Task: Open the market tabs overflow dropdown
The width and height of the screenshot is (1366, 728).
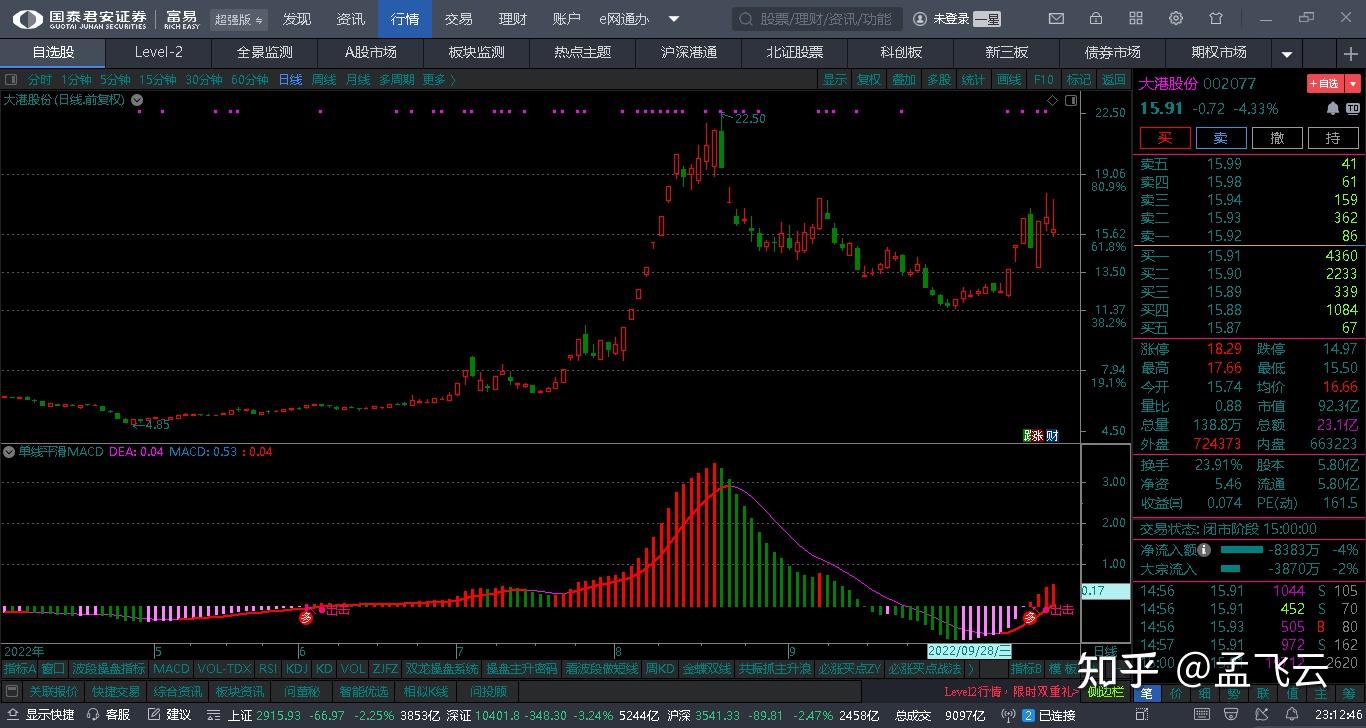Action: tap(1287, 53)
